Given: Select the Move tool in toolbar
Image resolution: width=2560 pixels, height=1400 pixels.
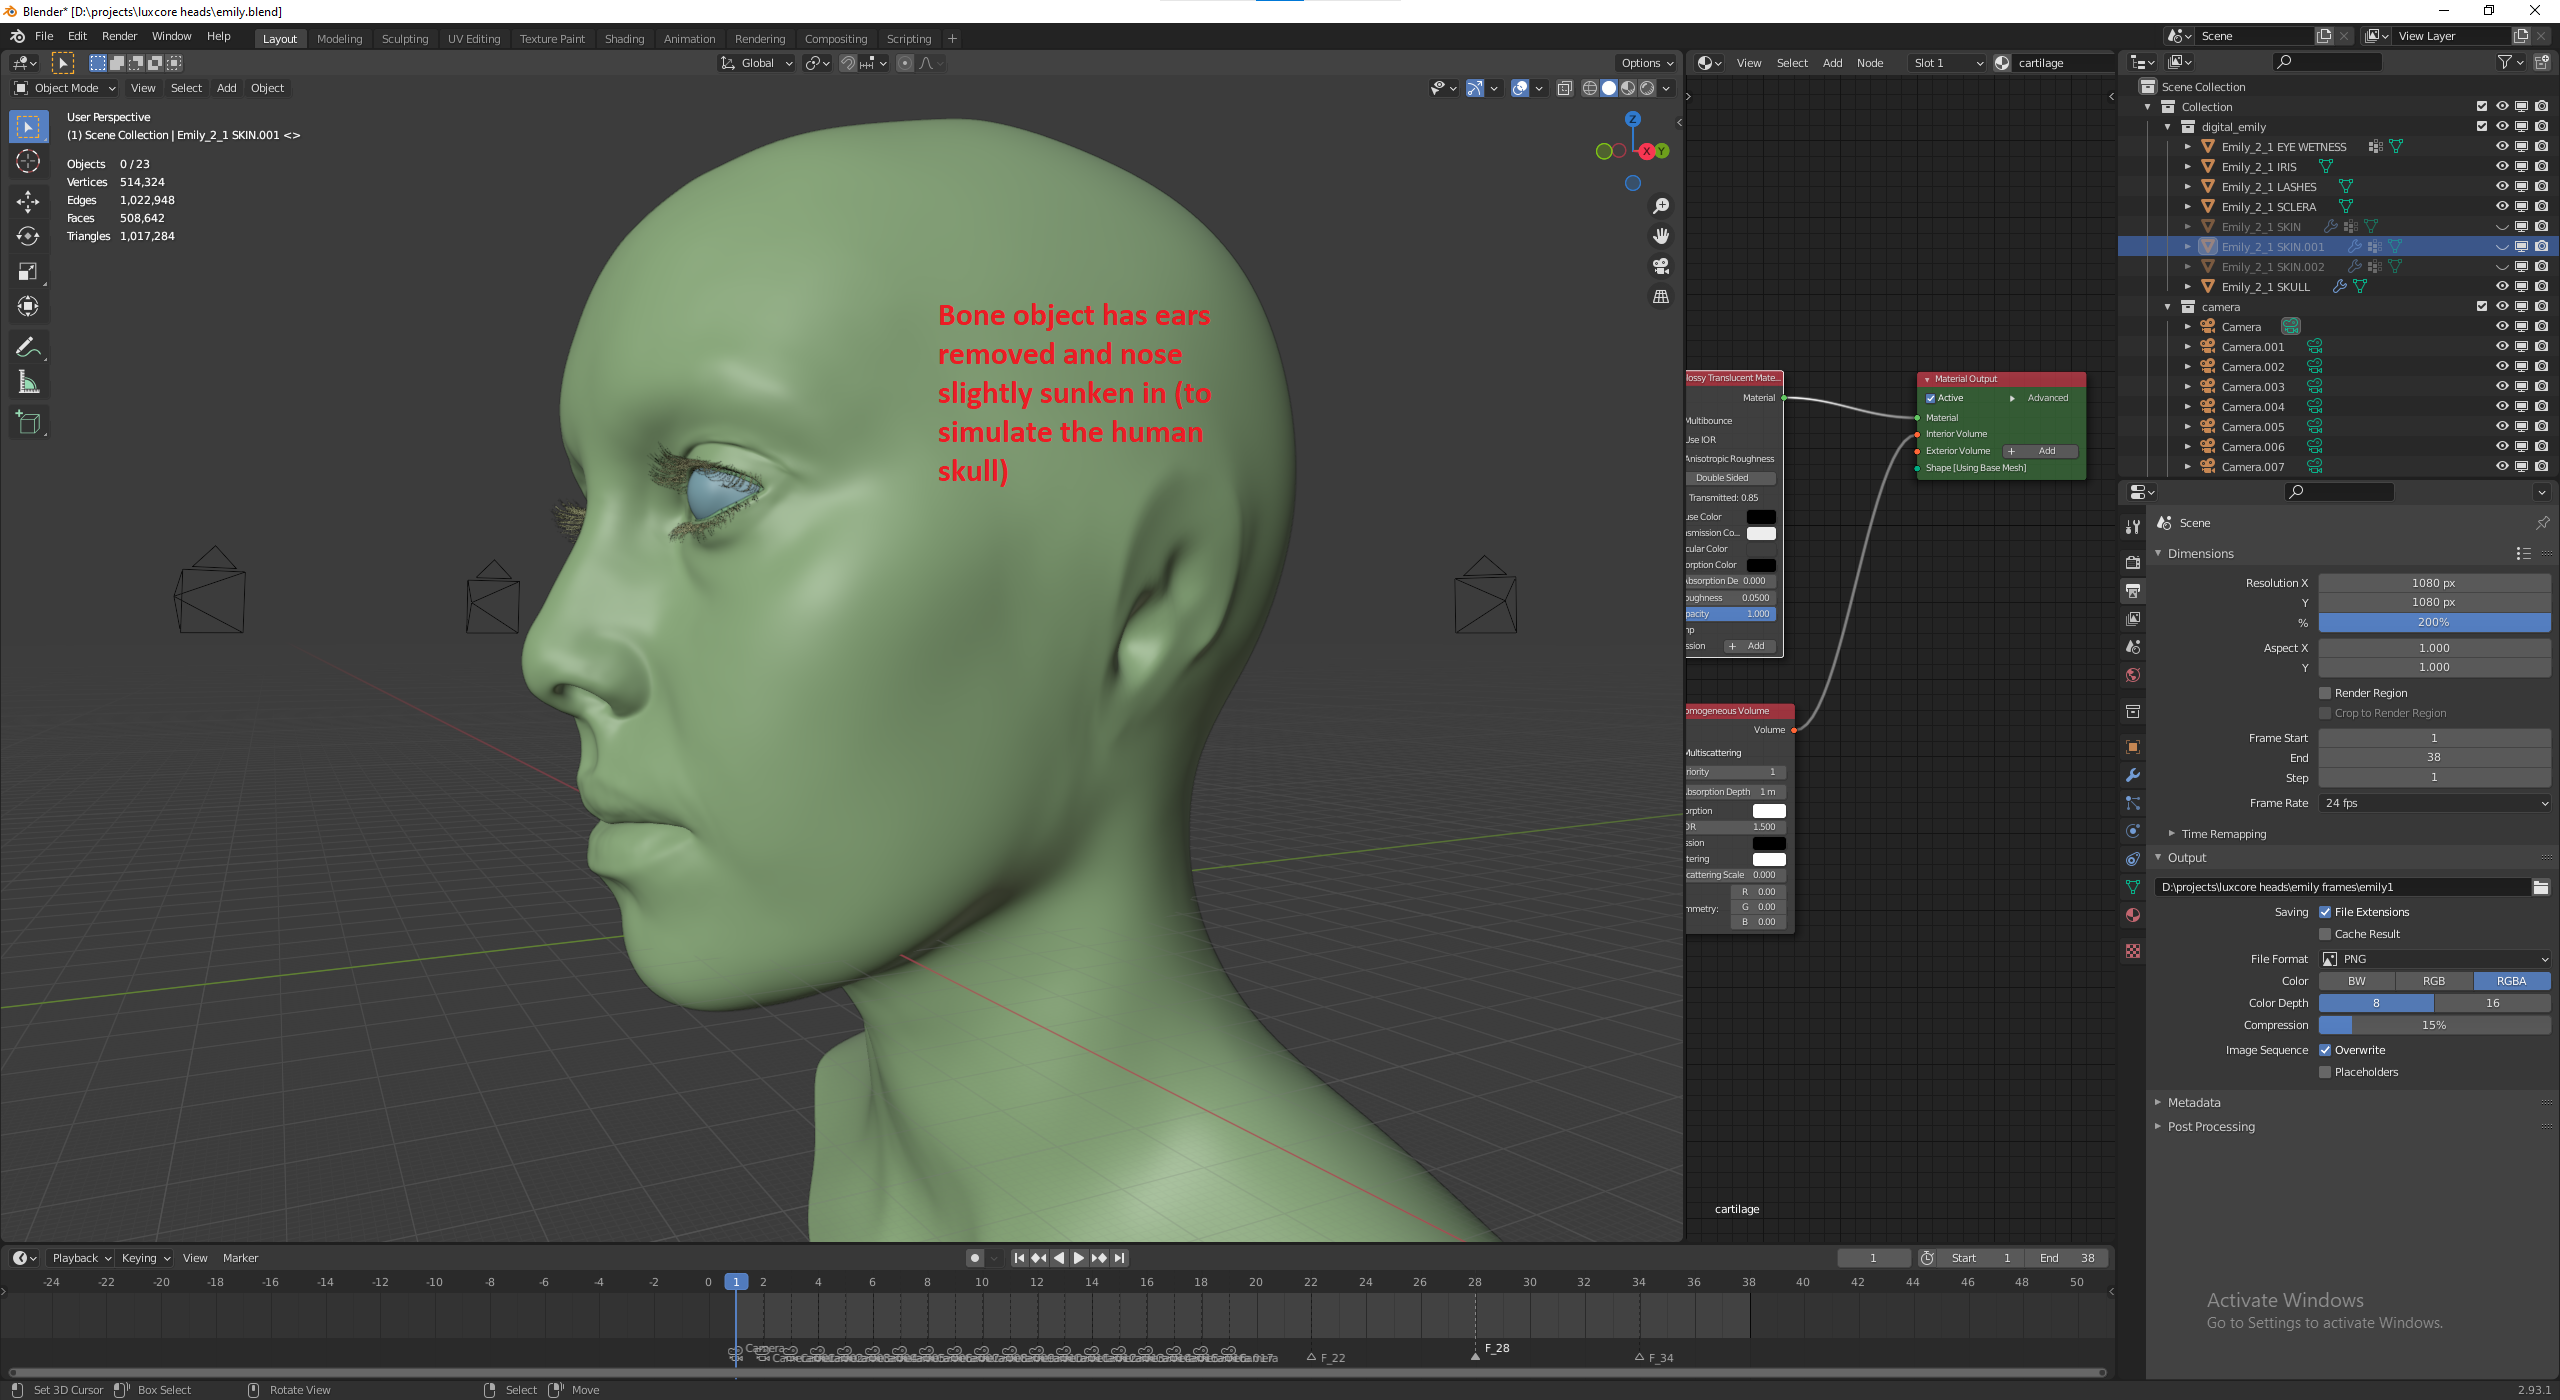Looking at the screenshot, I should click(x=28, y=201).
